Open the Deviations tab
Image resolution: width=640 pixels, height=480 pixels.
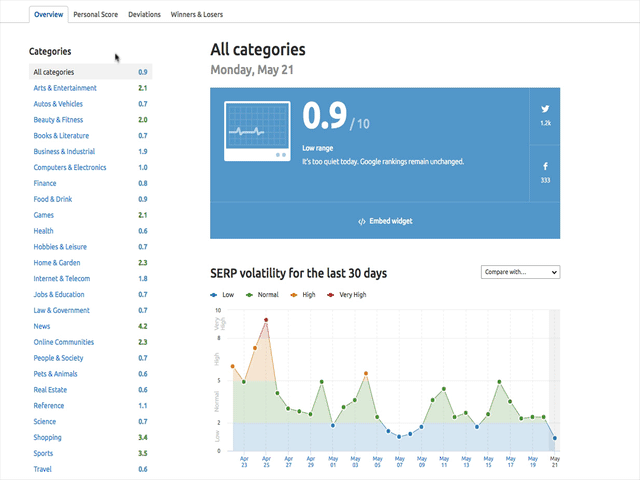144,15
